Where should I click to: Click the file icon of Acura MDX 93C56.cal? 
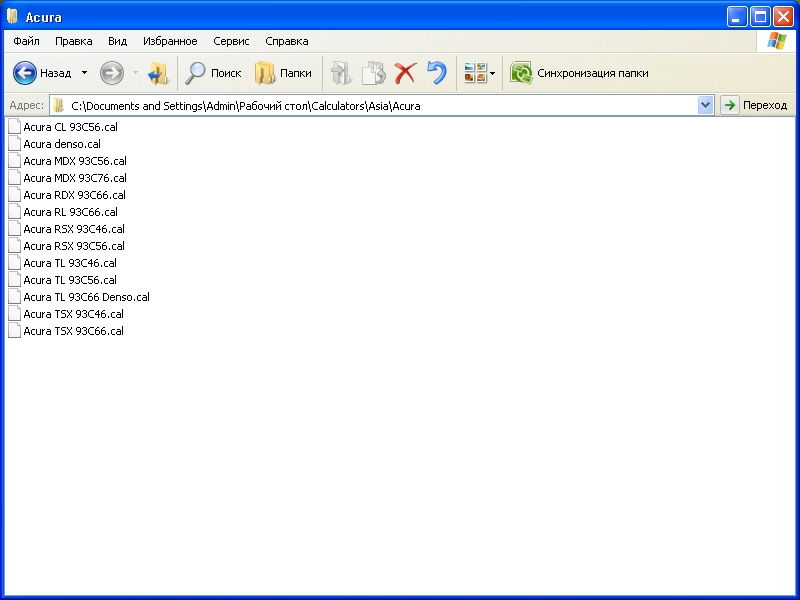[x=15, y=161]
